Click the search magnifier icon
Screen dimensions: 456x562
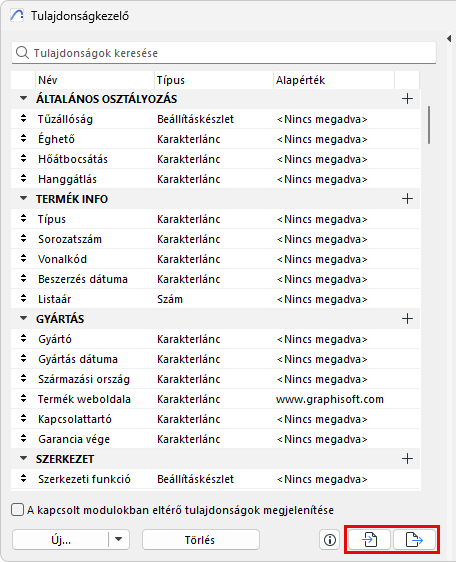point(22,53)
